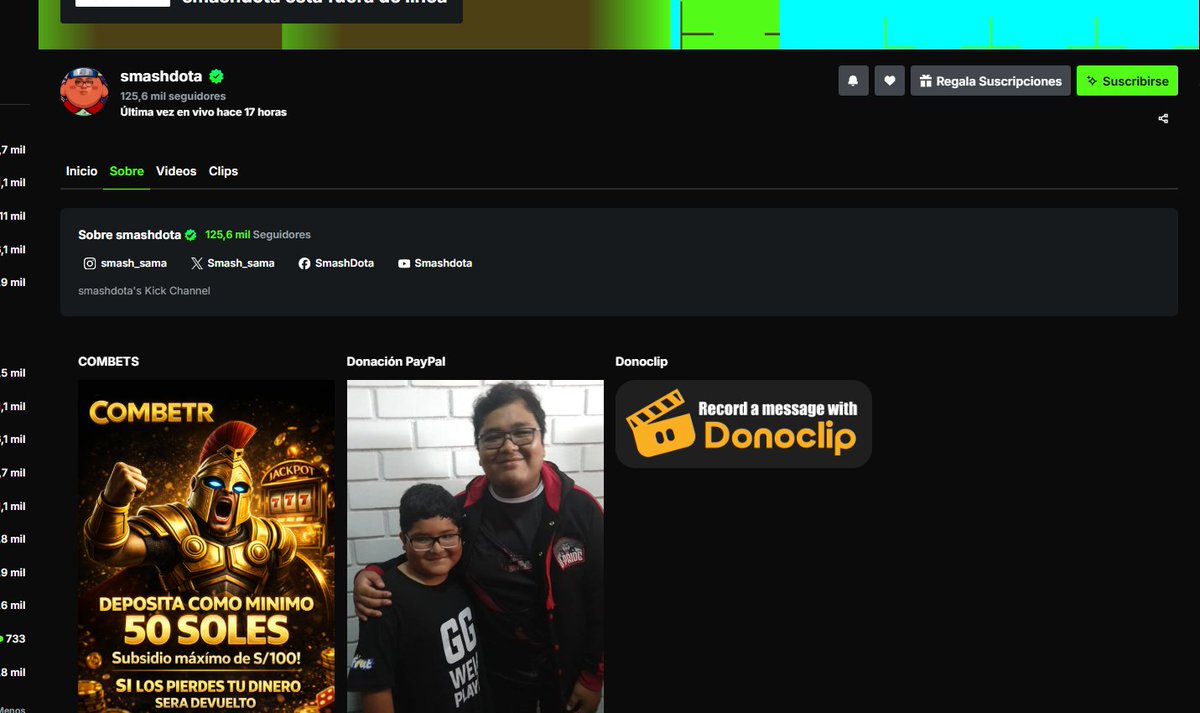Screen dimensions: 1200x713
Task: Click 'Sobre smashdota' panel heading
Action: point(130,235)
